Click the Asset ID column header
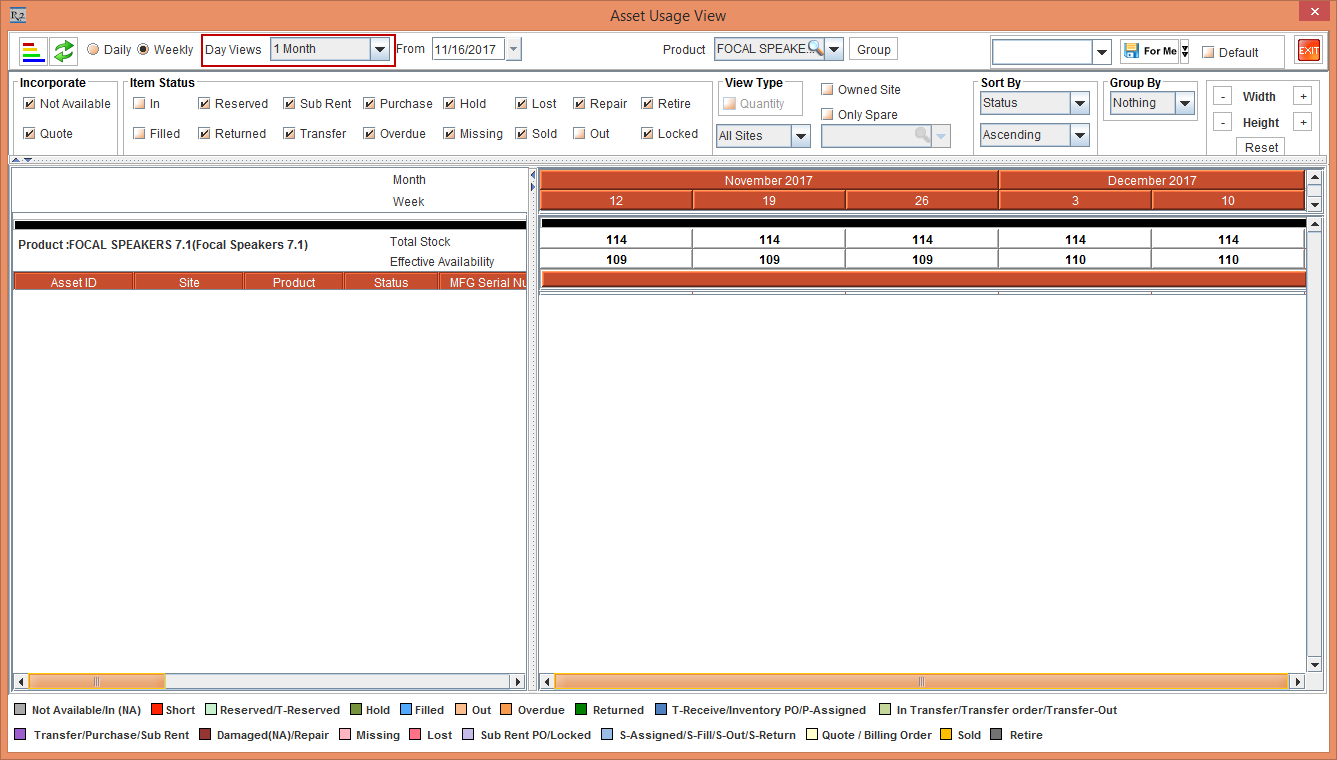Viewport: 1337px width, 760px height. click(73, 283)
